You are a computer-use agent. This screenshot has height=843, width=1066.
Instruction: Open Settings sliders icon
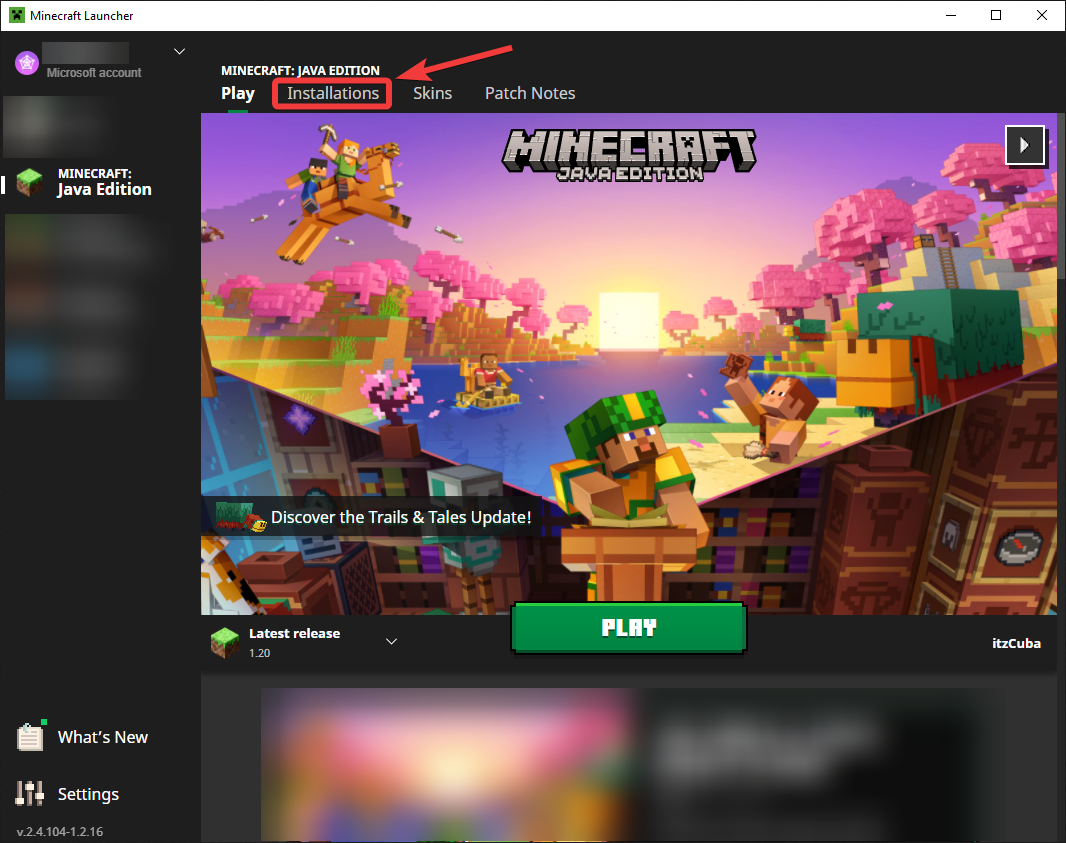point(30,794)
